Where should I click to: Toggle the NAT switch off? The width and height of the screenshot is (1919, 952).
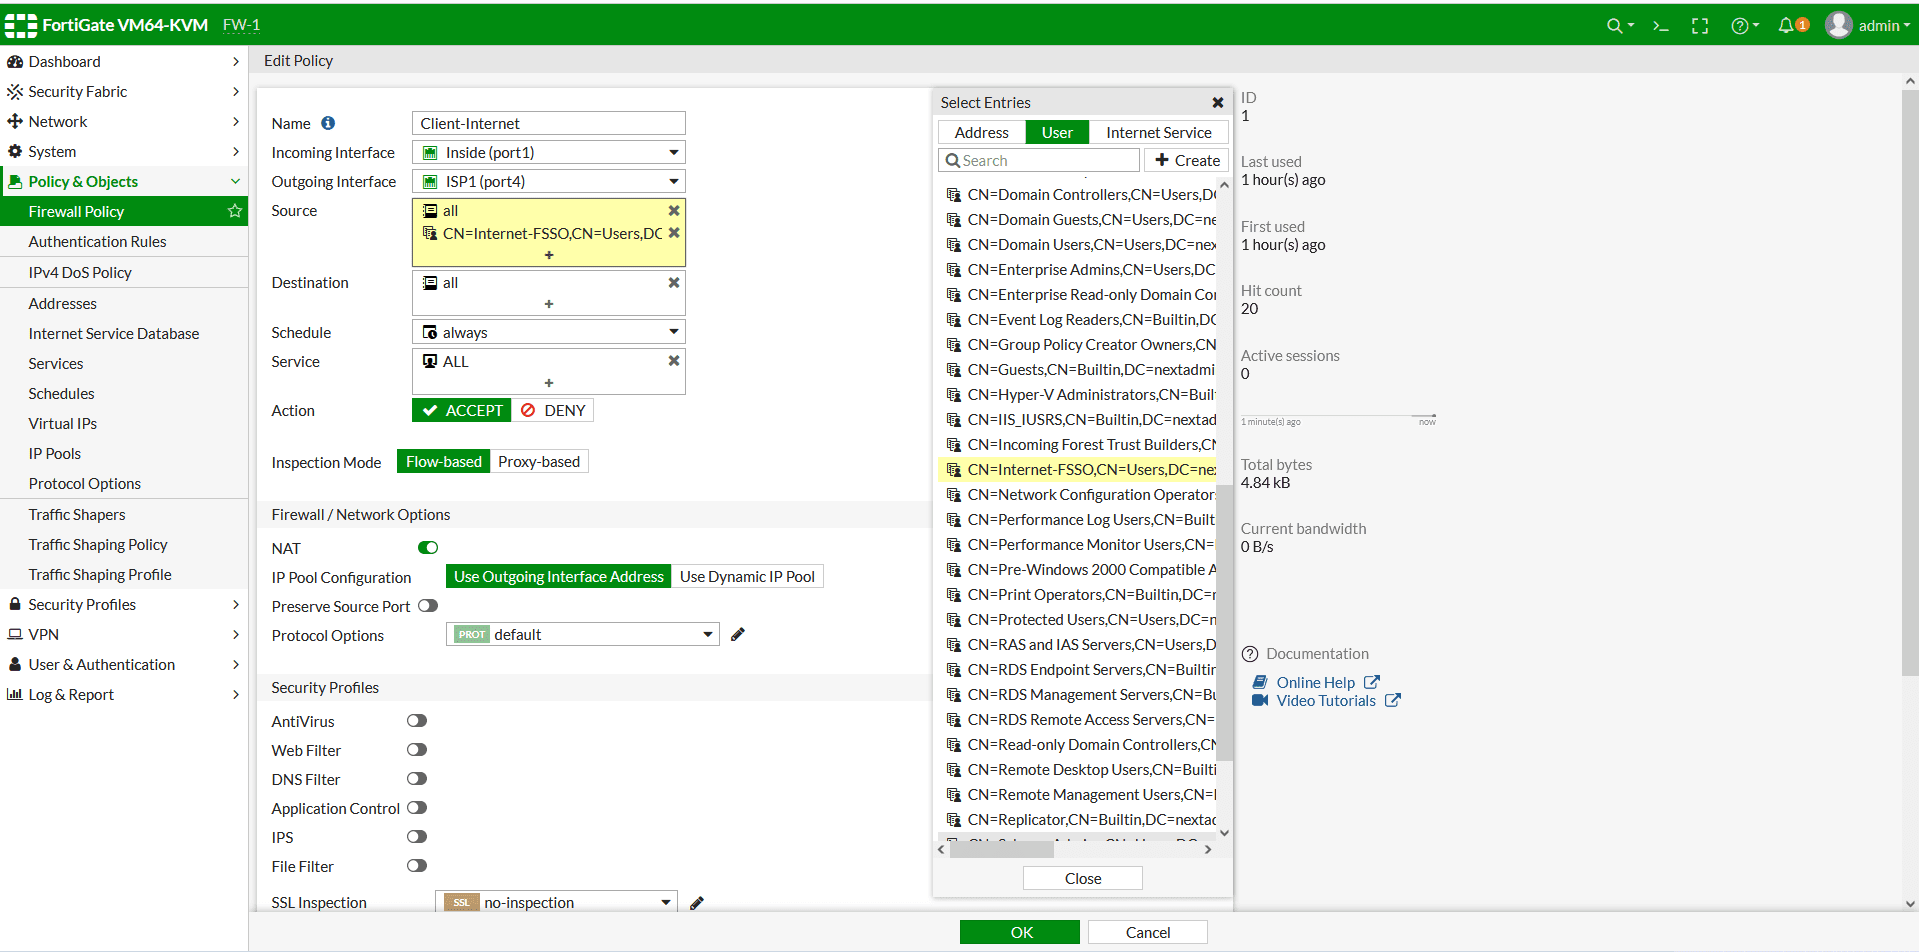point(428,547)
